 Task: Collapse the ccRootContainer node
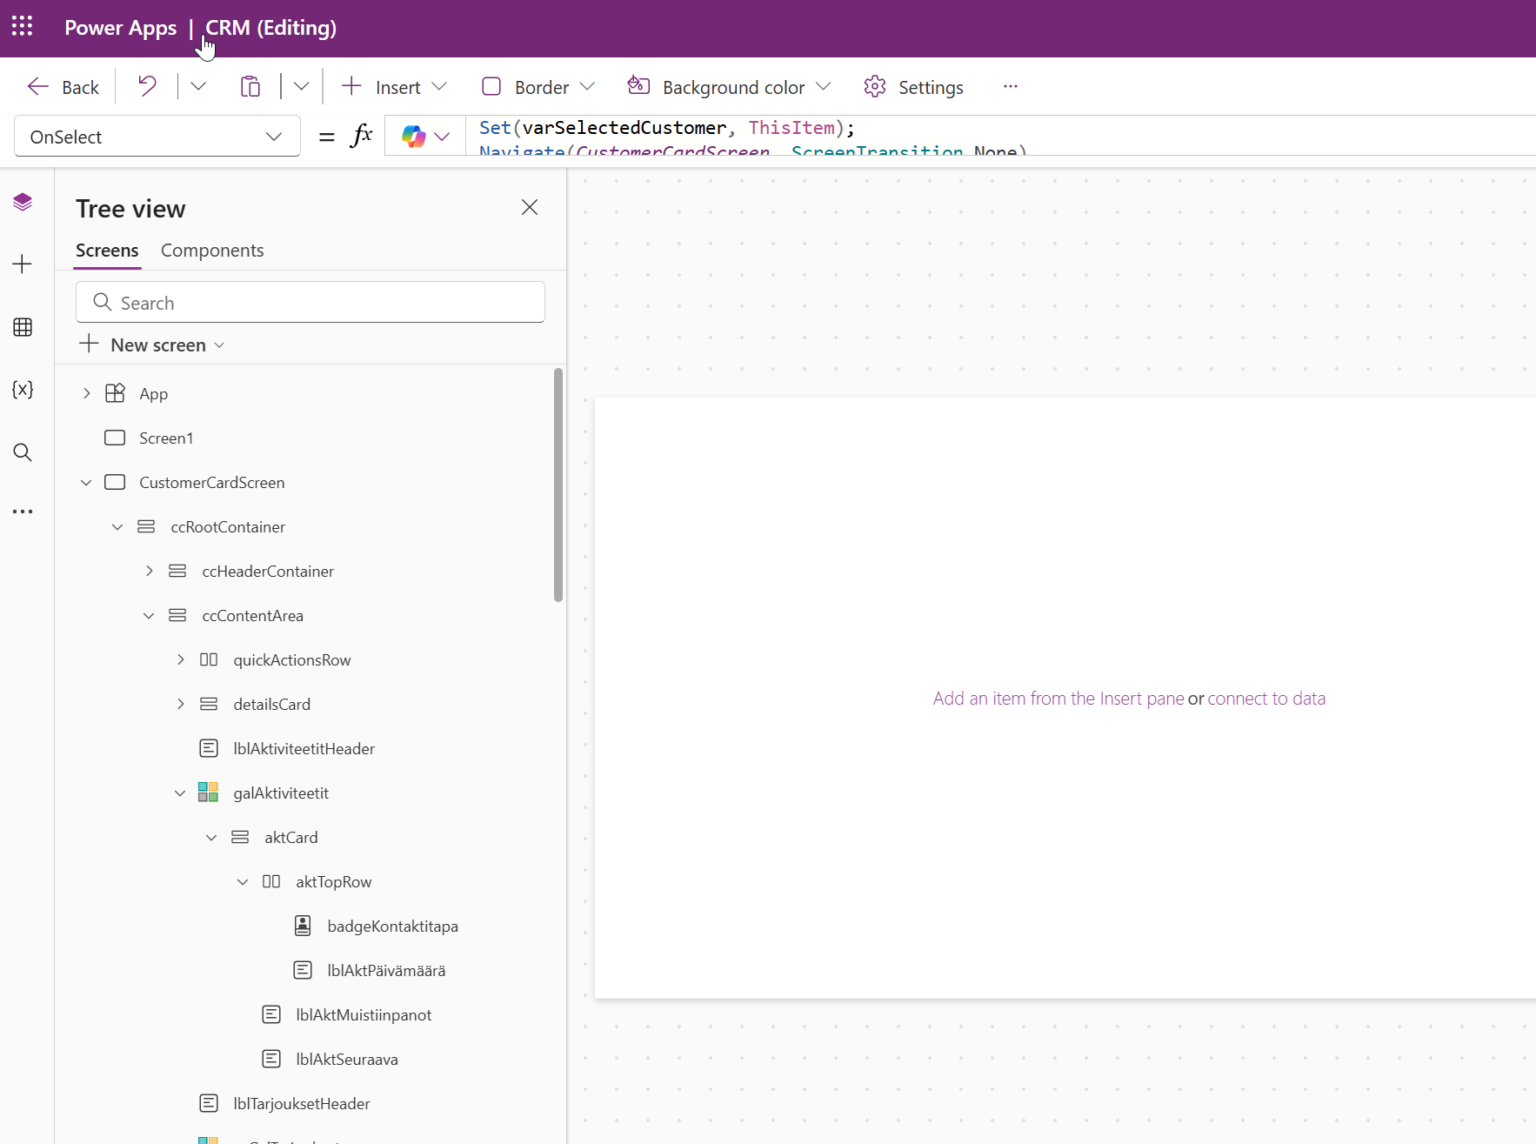(x=117, y=527)
